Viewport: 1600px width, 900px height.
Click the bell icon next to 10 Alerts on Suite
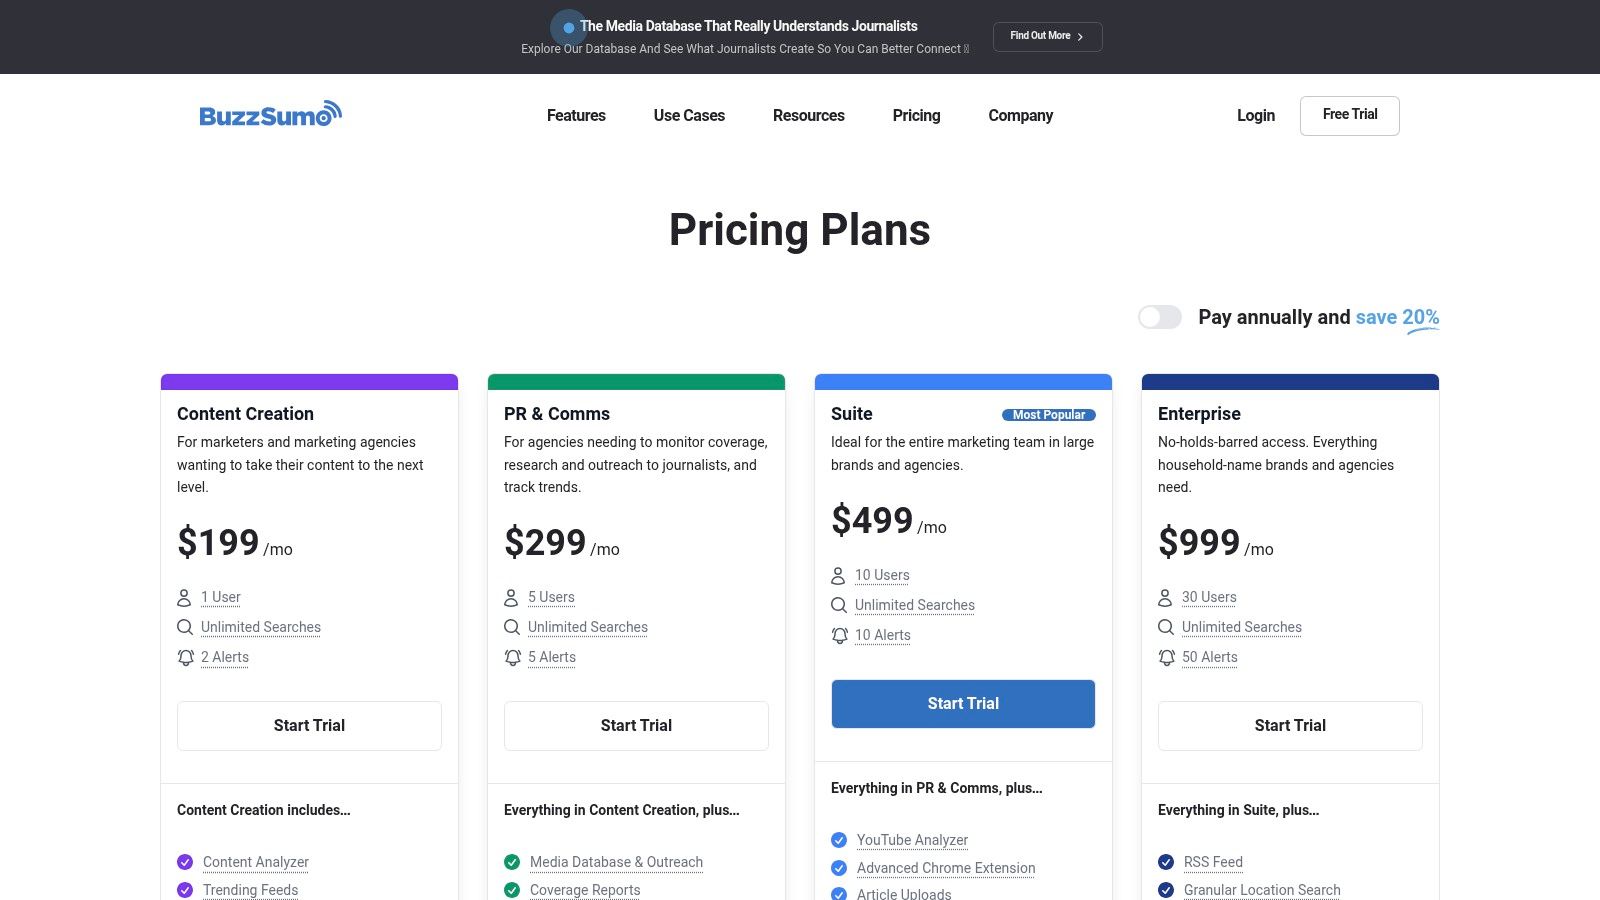(839, 635)
